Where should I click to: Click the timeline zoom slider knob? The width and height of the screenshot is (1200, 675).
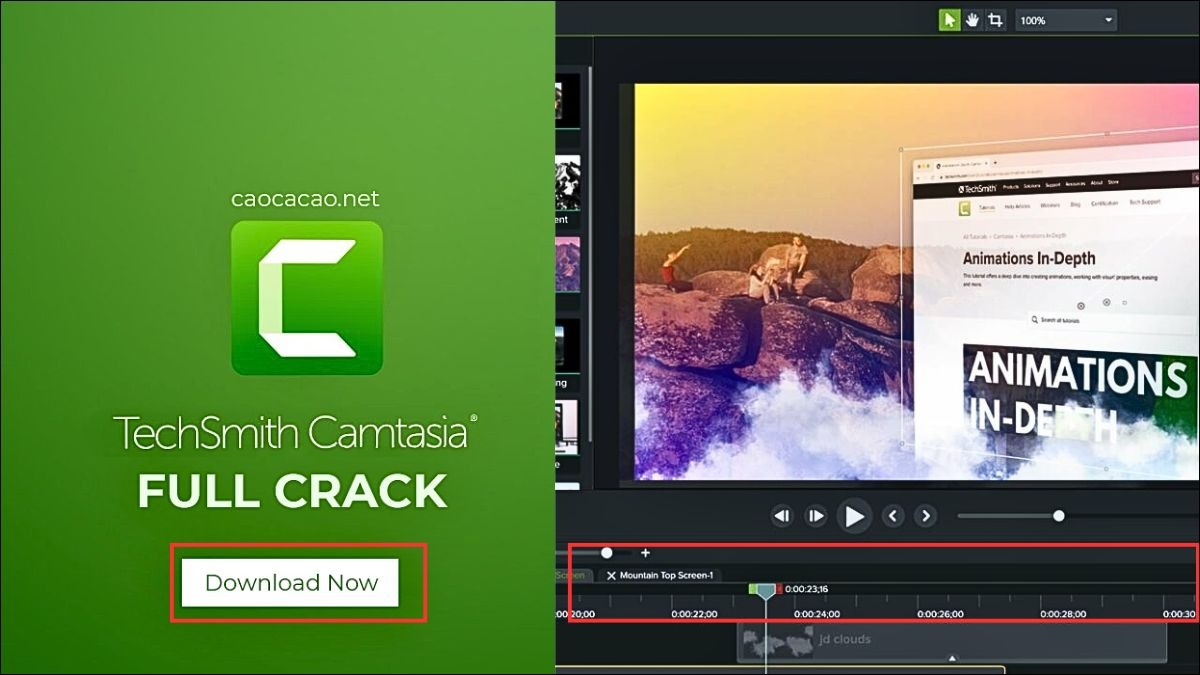[x=606, y=552]
